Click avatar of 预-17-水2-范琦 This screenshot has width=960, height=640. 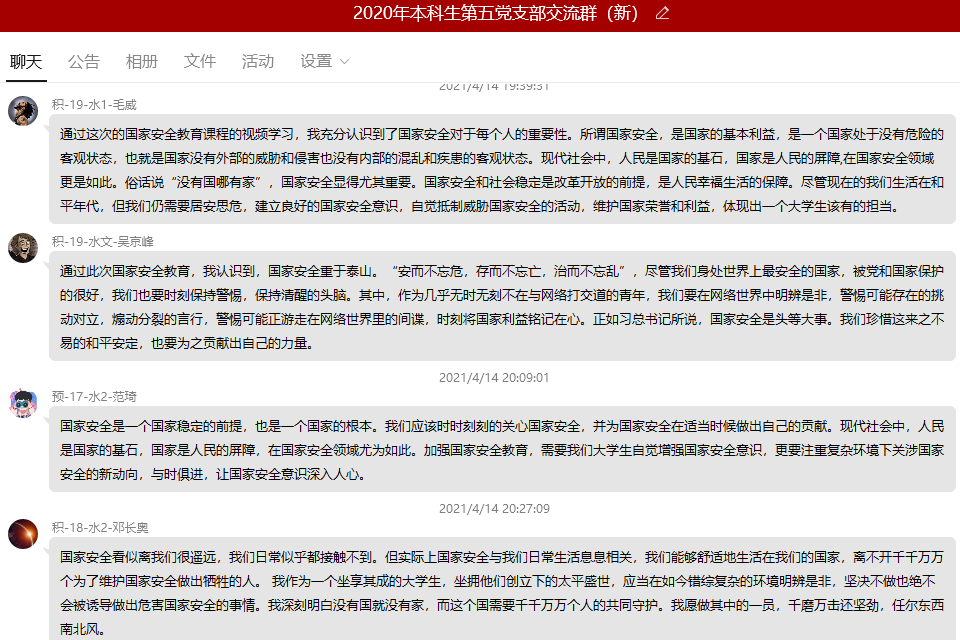23,403
